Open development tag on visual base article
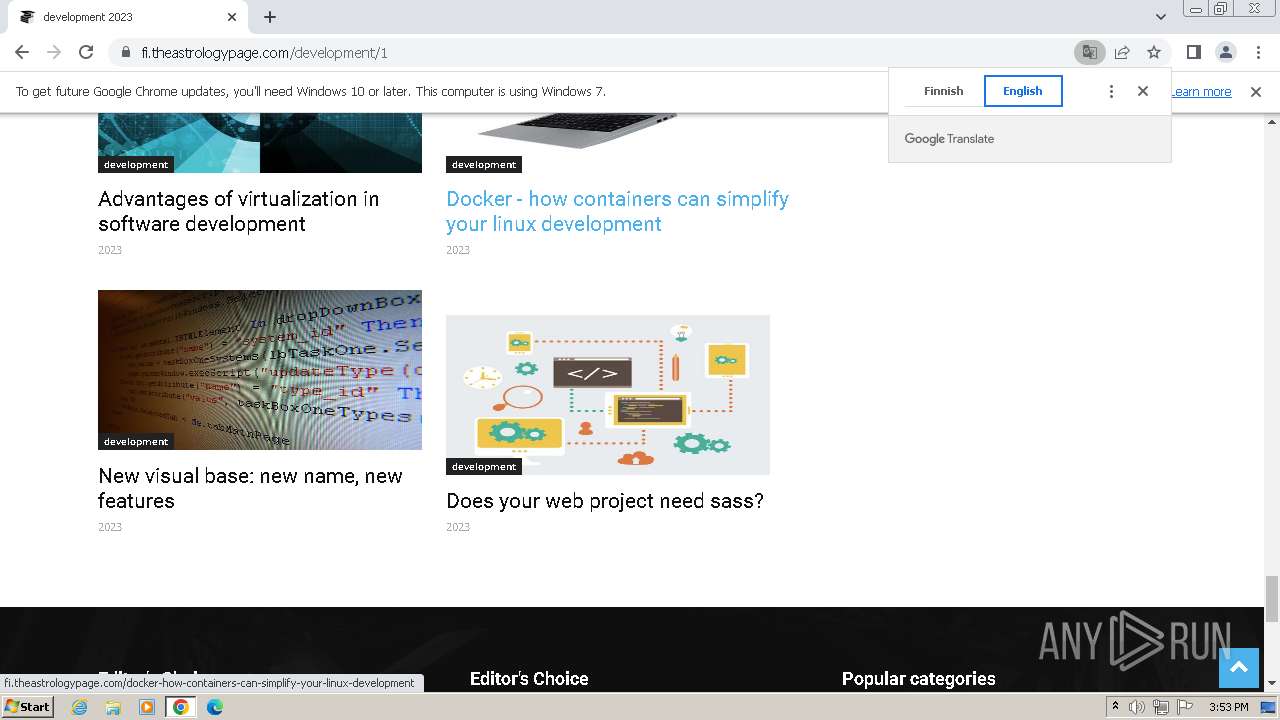The width and height of the screenshot is (1280, 720). click(136, 442)
